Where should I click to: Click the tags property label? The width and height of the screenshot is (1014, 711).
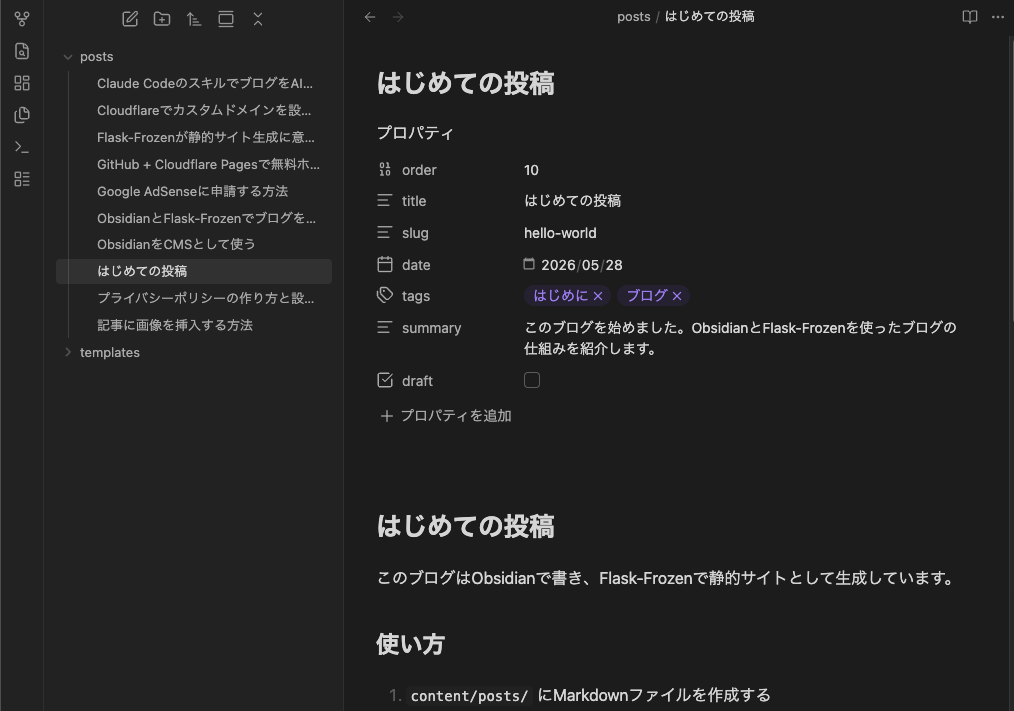click(x=416, y=296)
